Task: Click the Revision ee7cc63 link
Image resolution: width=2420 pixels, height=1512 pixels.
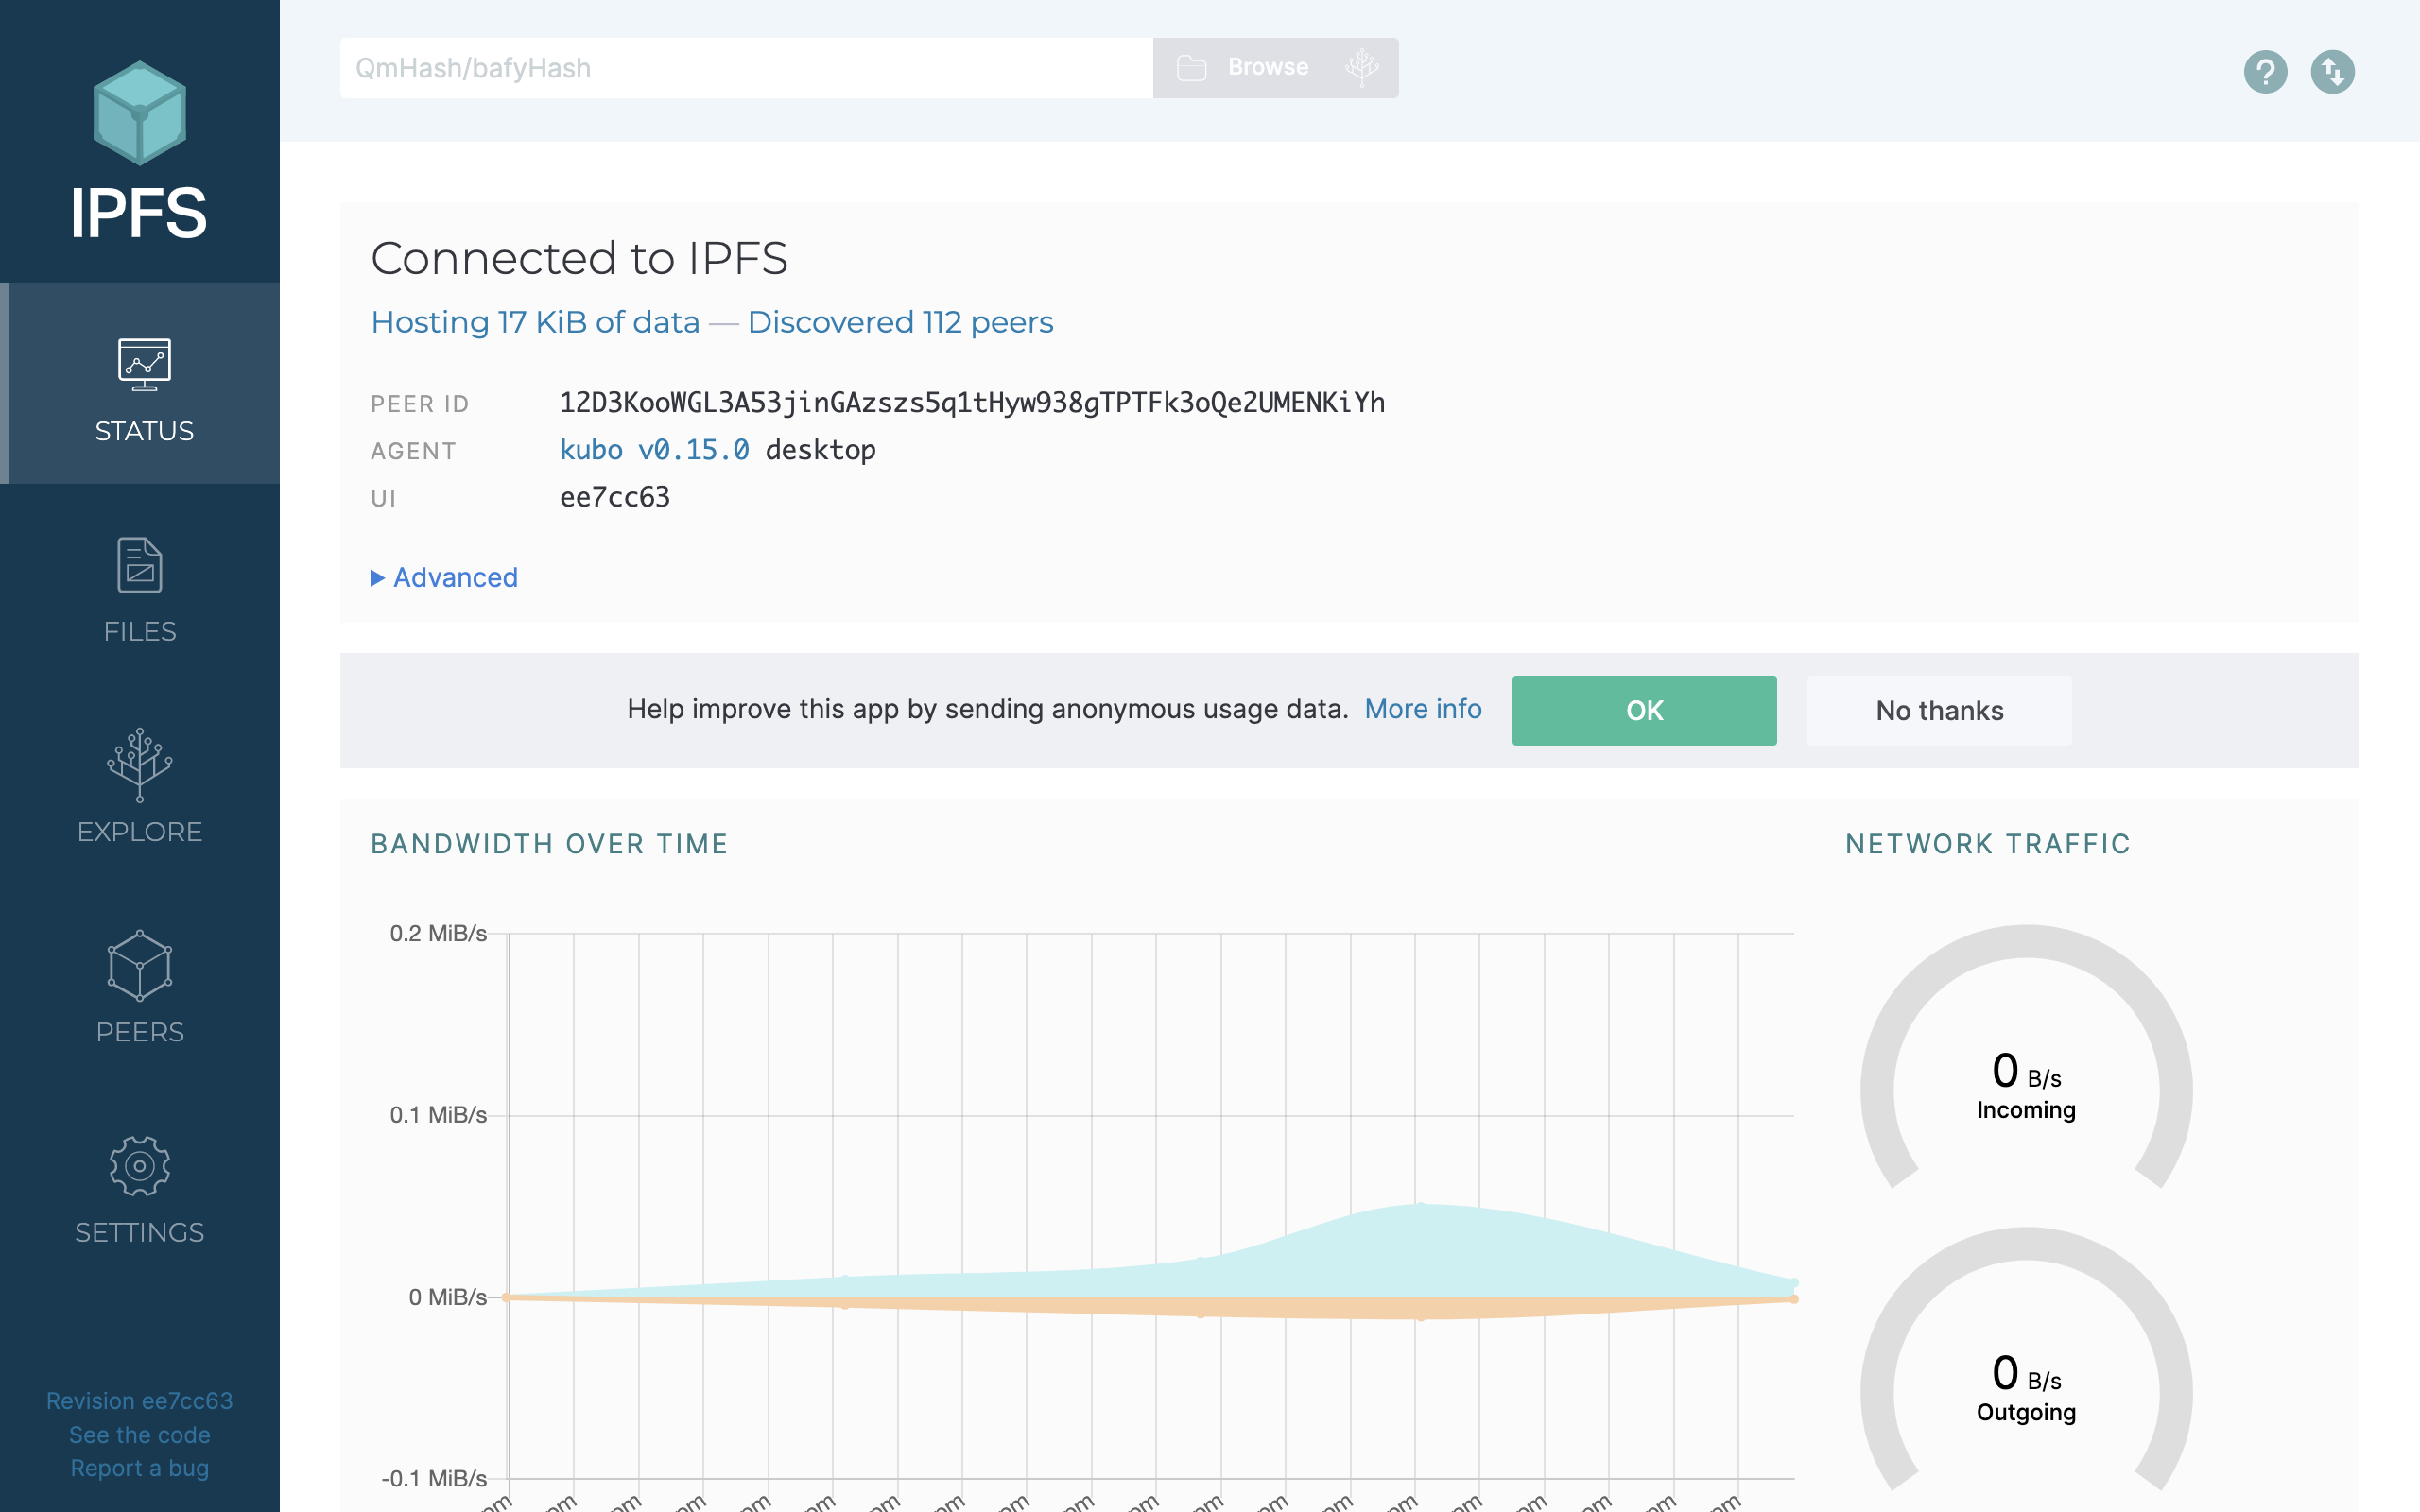Action: coord(140,1401)
